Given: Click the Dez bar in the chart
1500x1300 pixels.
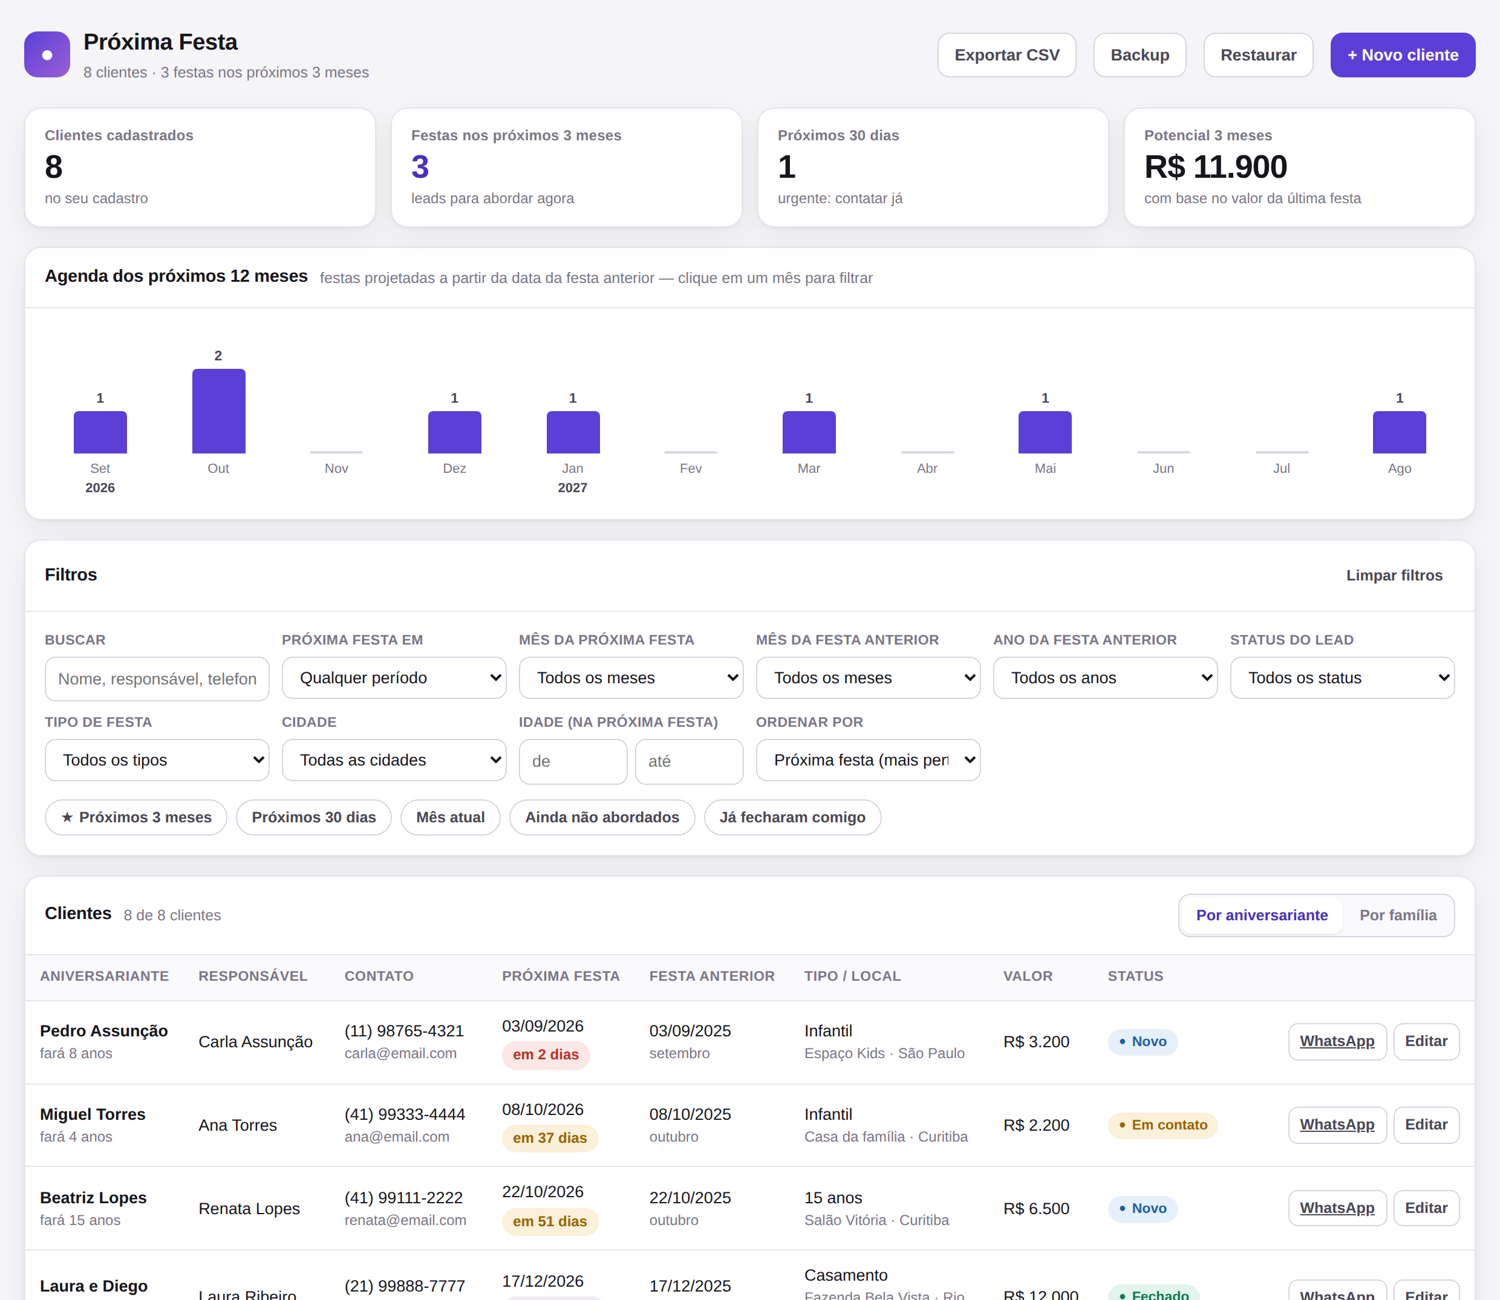Looking at the screenshot, I should tap(454, 432).
